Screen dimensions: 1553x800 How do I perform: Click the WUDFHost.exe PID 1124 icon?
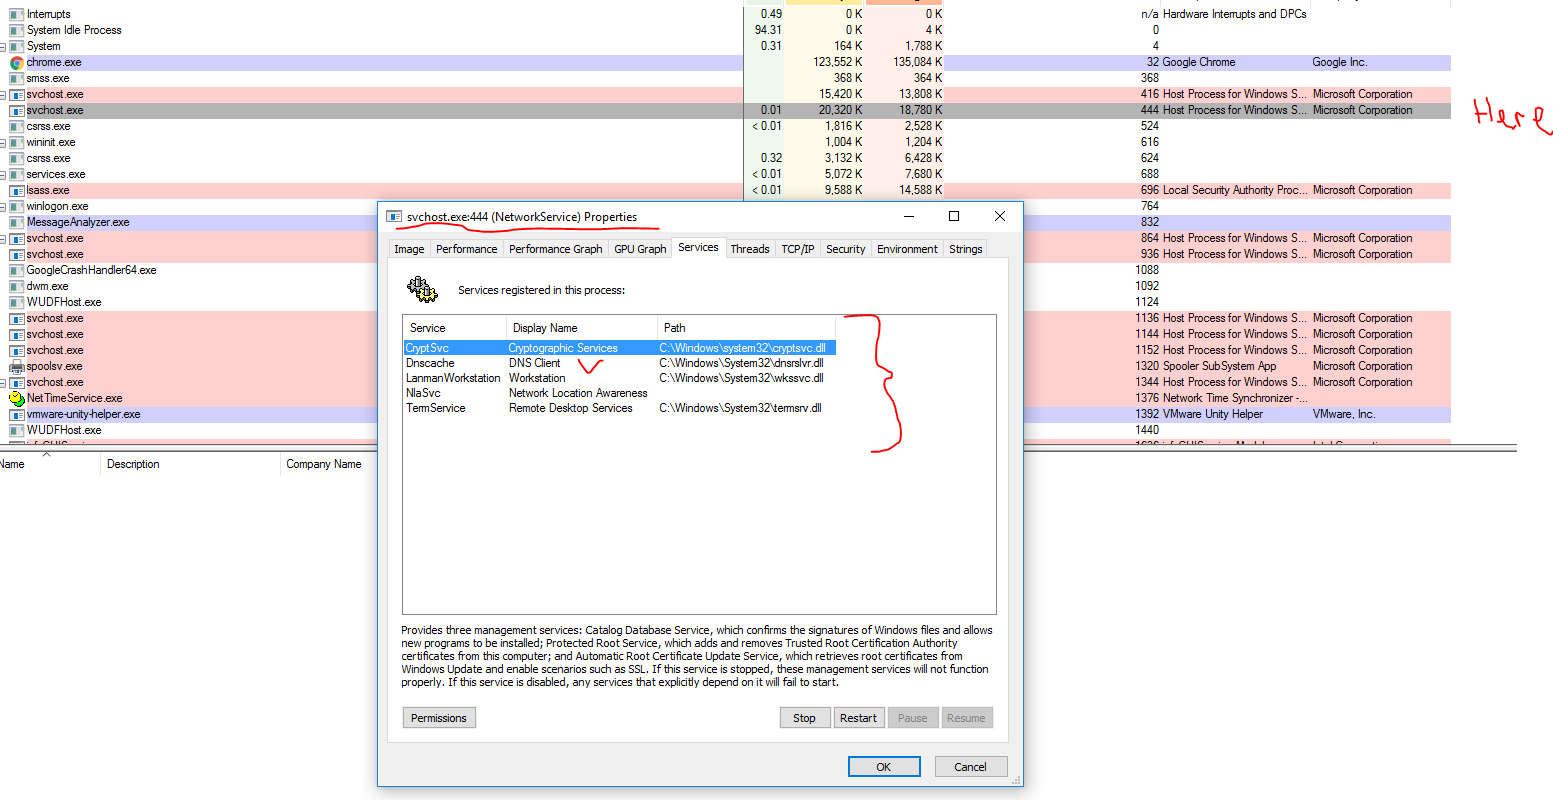(x=17, y=302)
